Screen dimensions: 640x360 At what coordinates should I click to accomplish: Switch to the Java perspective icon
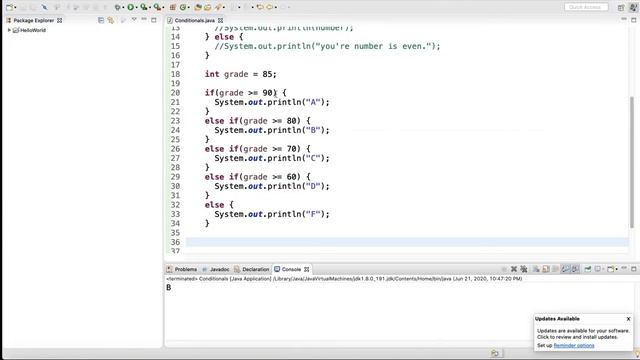633,7
